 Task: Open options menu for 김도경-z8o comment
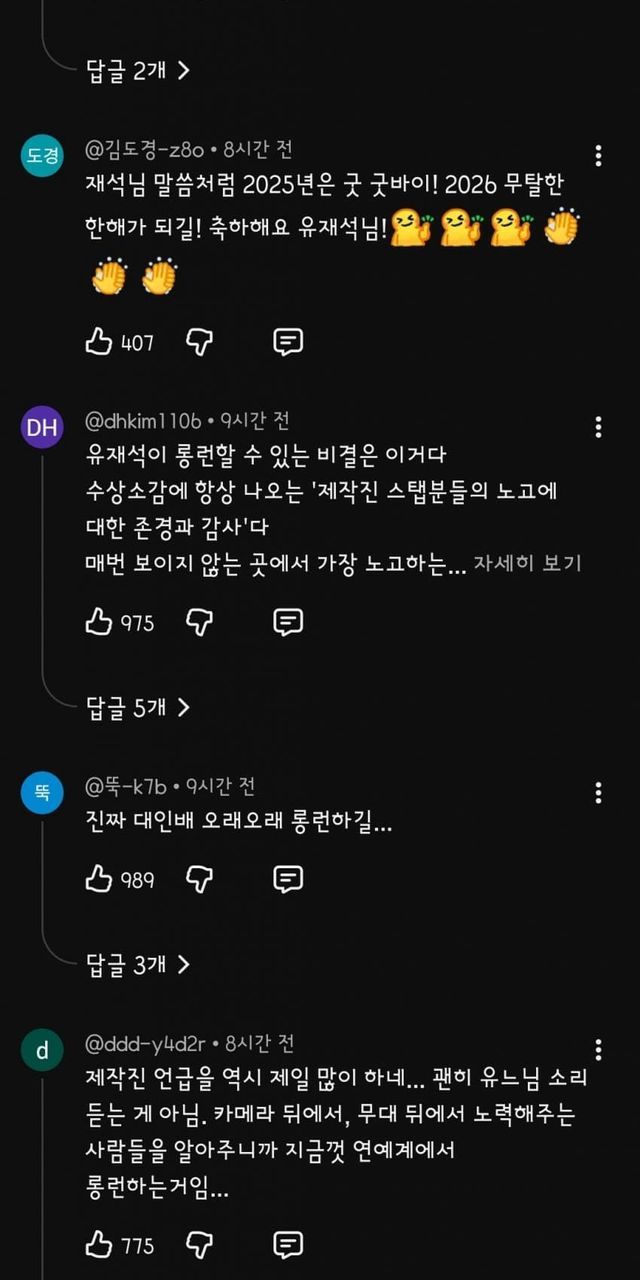pyautogui.click(x=598, y=156)
